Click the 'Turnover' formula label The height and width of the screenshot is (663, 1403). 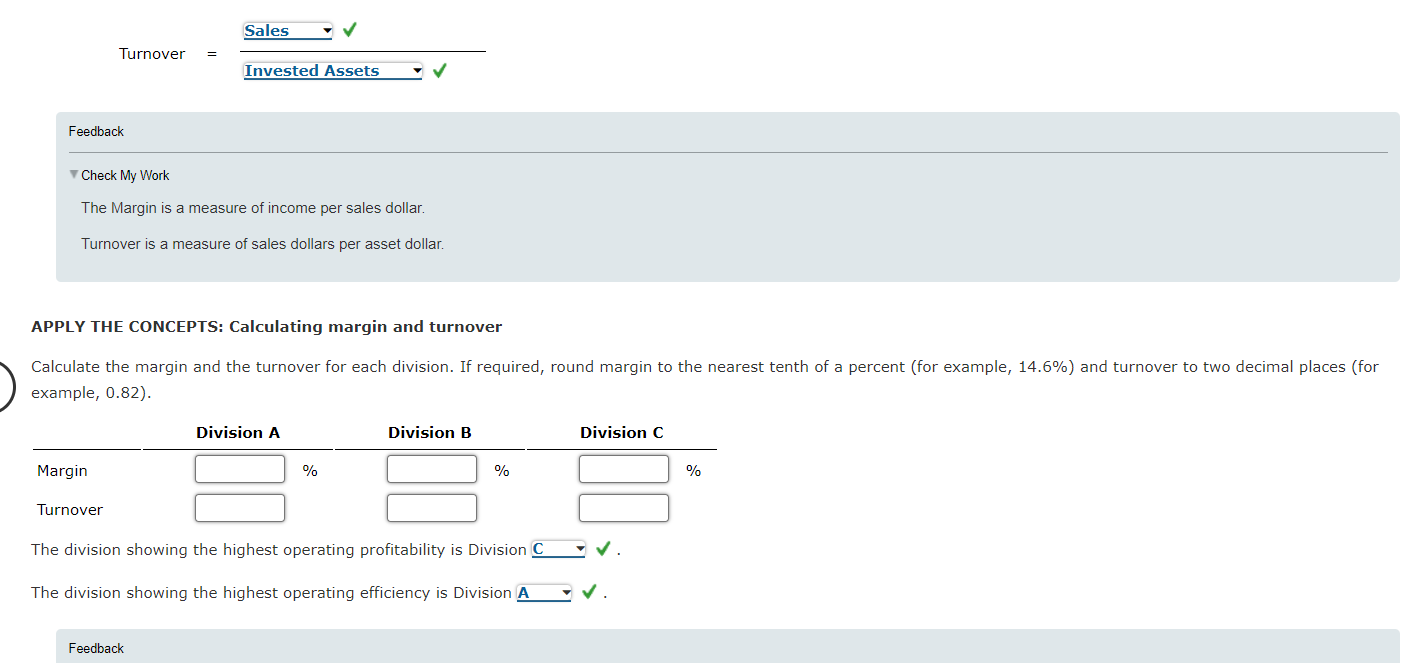[152, 54]
